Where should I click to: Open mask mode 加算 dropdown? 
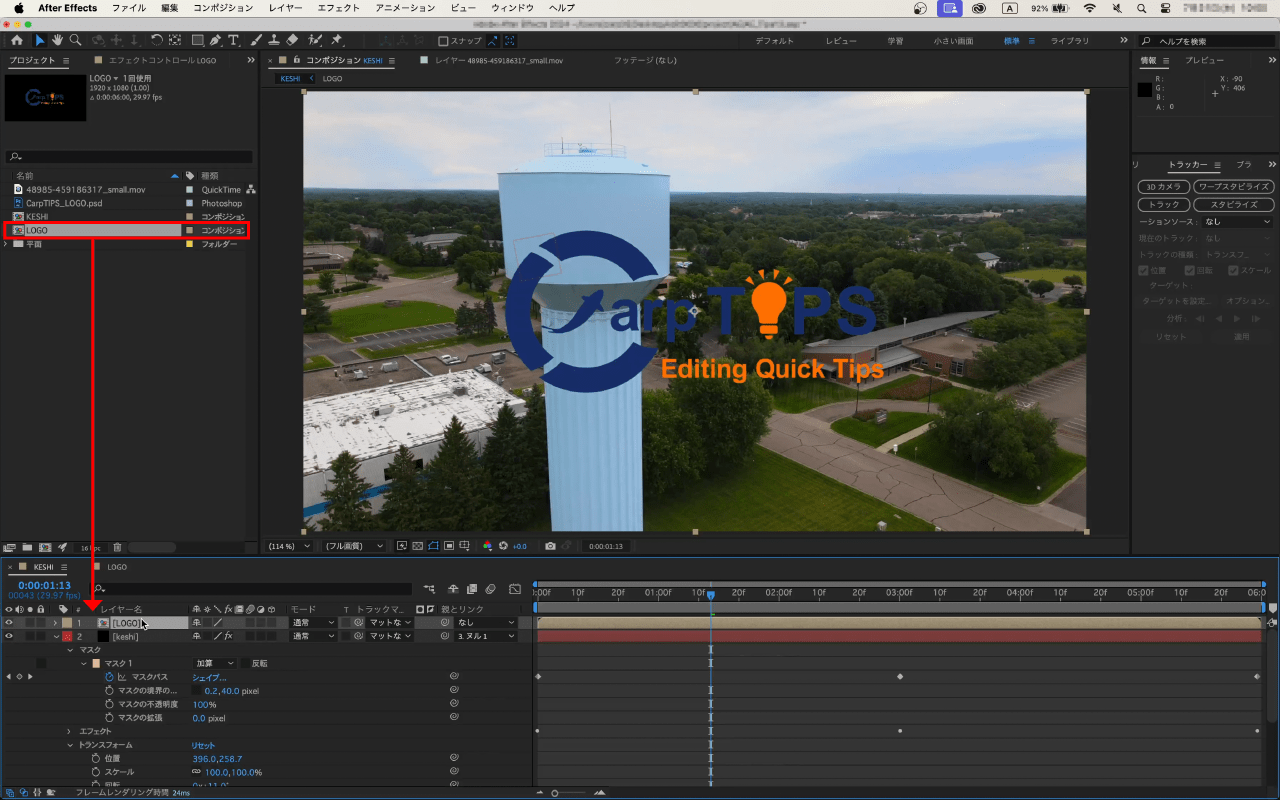pyautogui.click(x=214, y=663)
